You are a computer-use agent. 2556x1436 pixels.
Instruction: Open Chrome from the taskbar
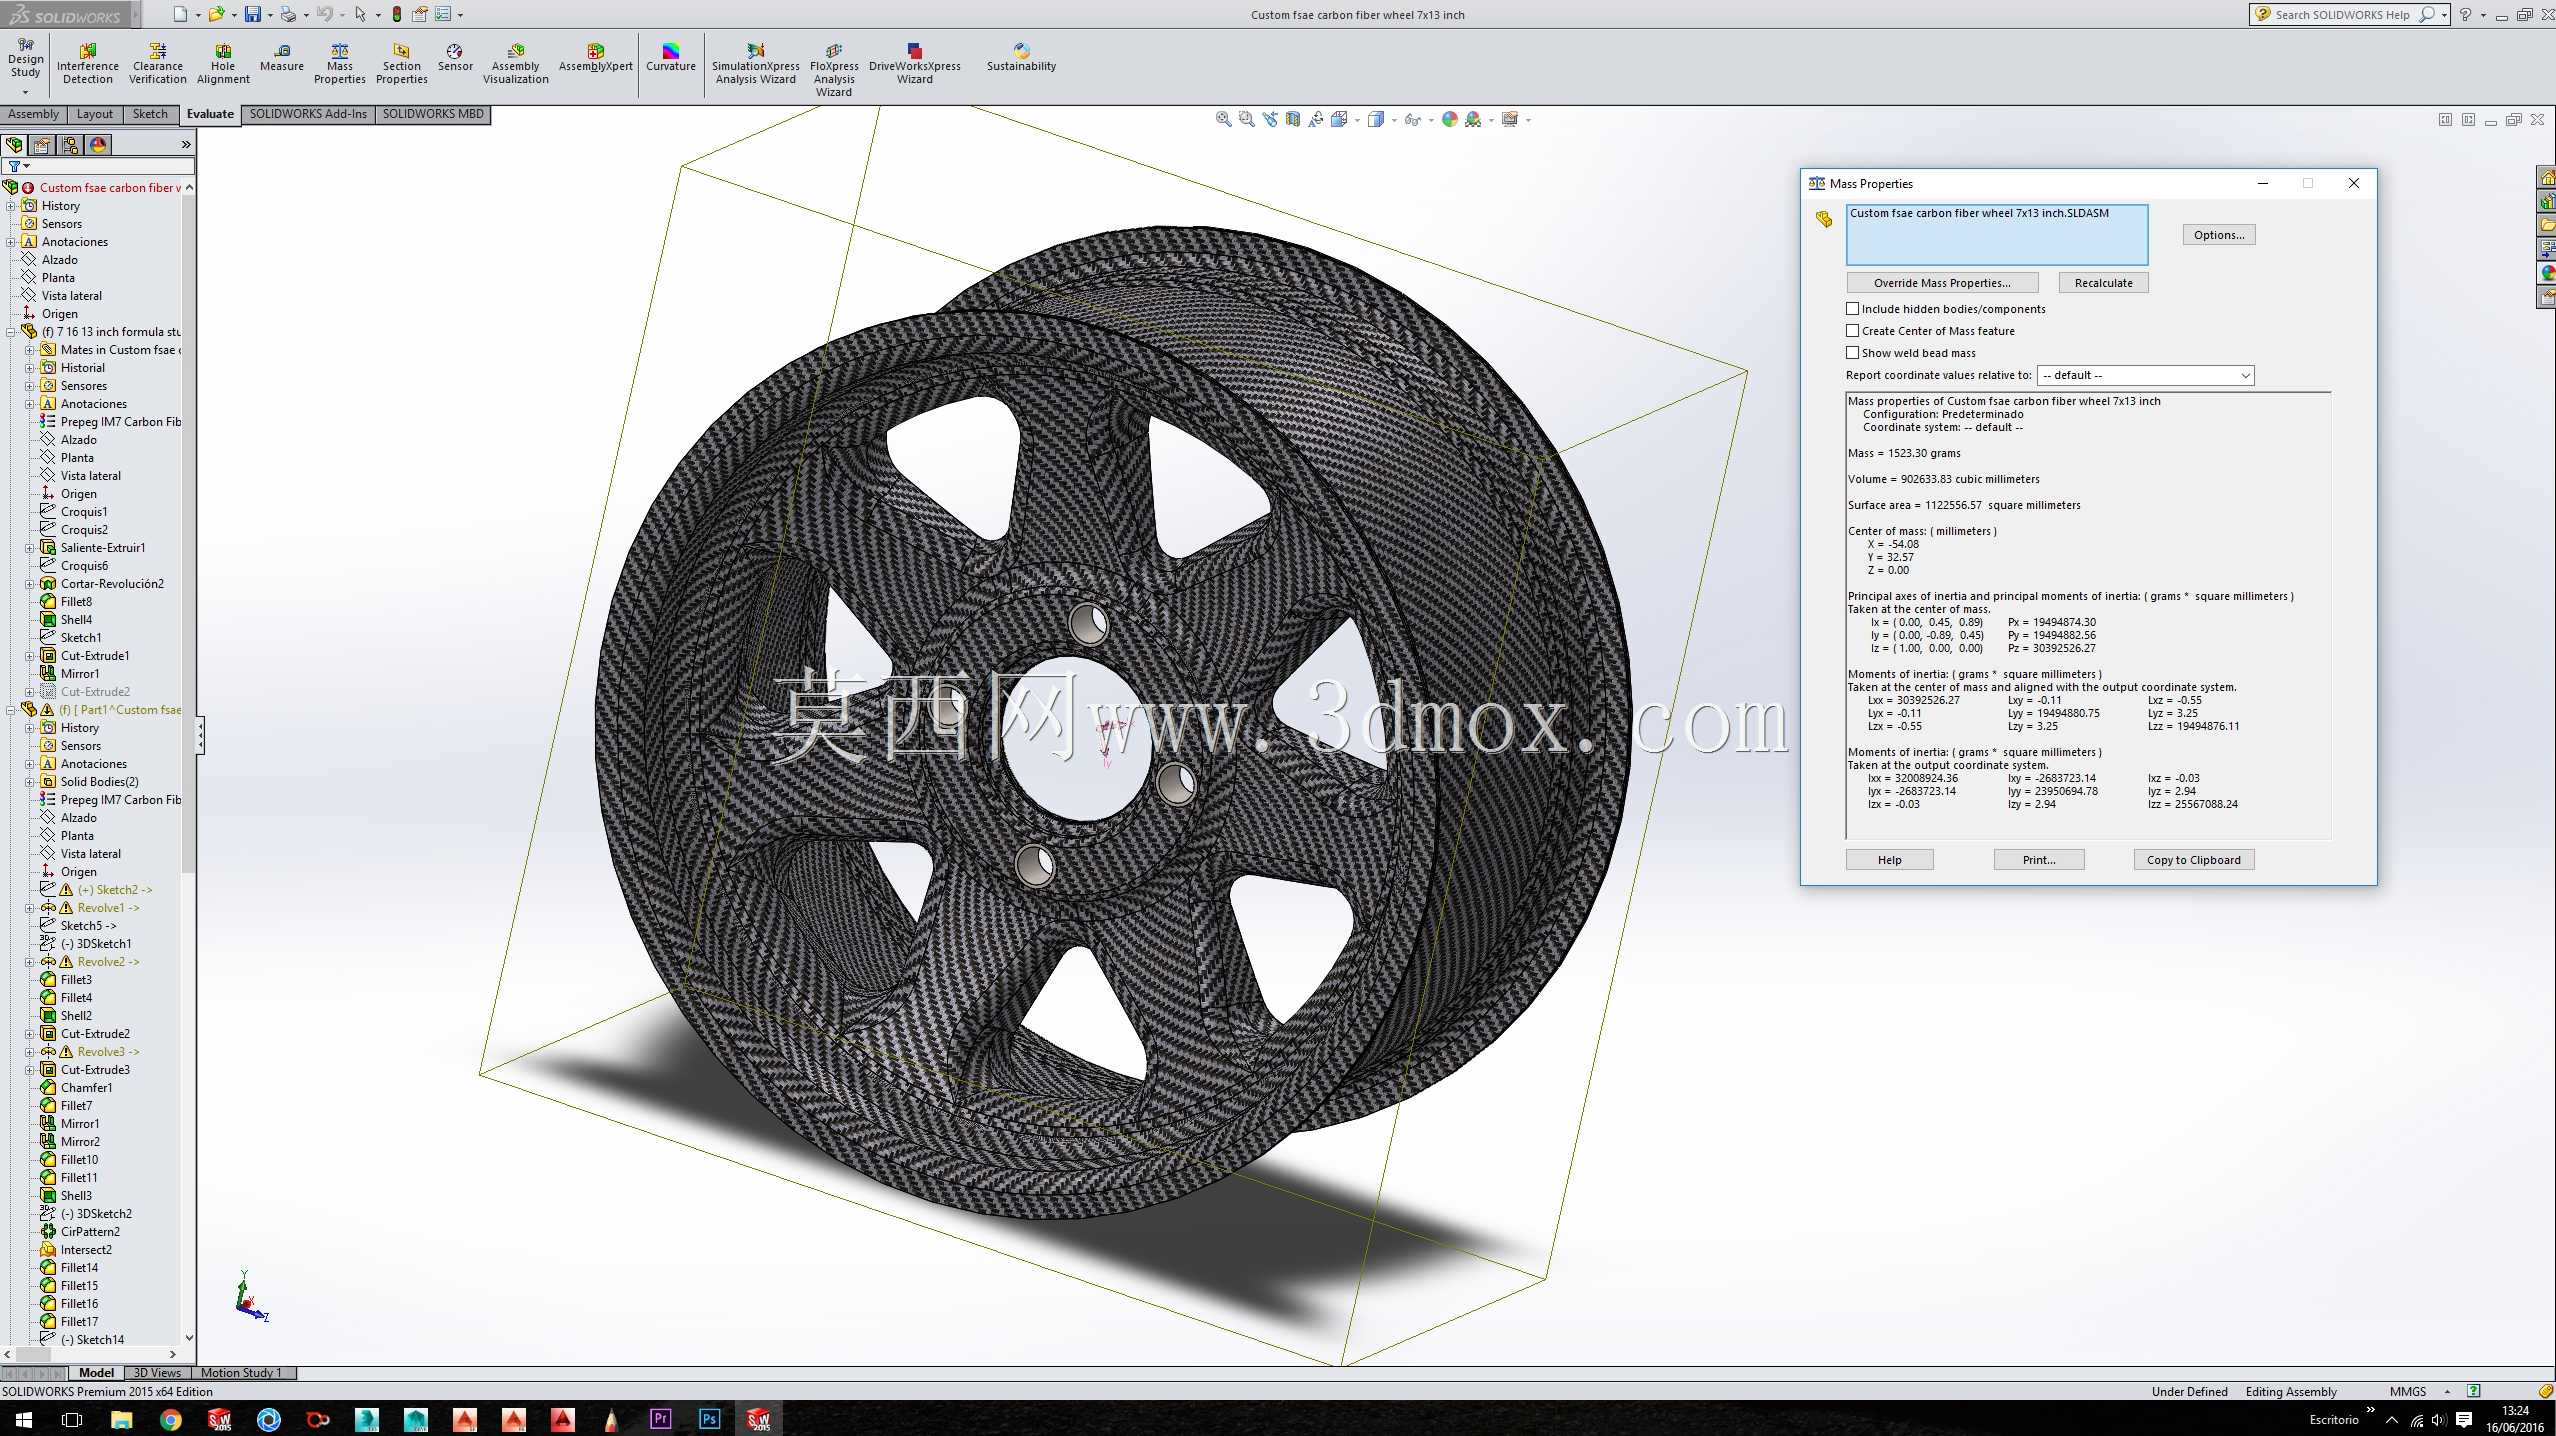(170, 1419)
